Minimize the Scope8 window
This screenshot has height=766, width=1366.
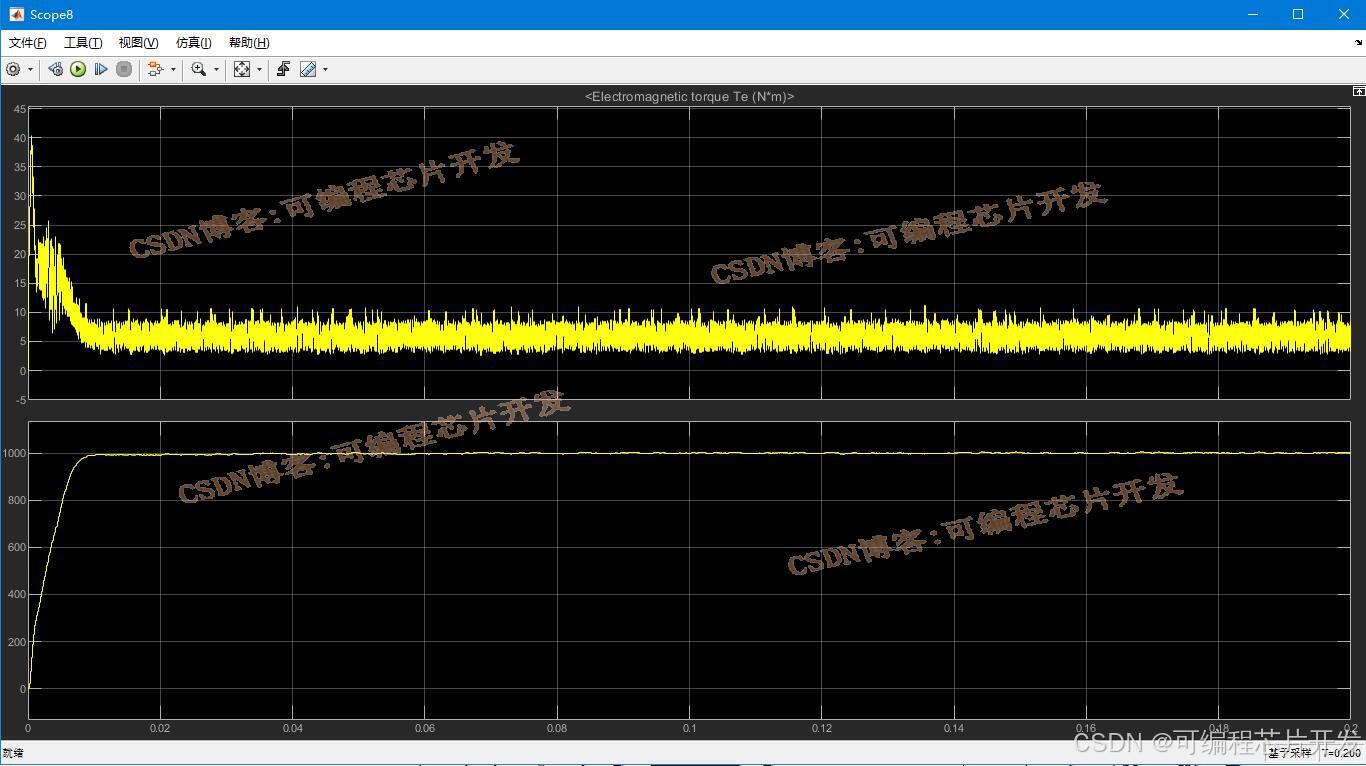tap(1253, 14)
